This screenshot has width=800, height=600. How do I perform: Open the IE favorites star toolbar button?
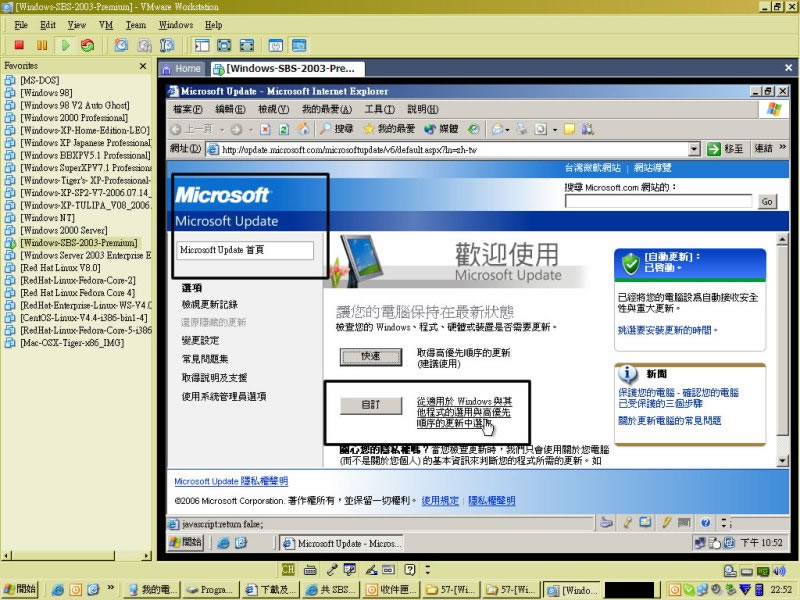point(389,129)
